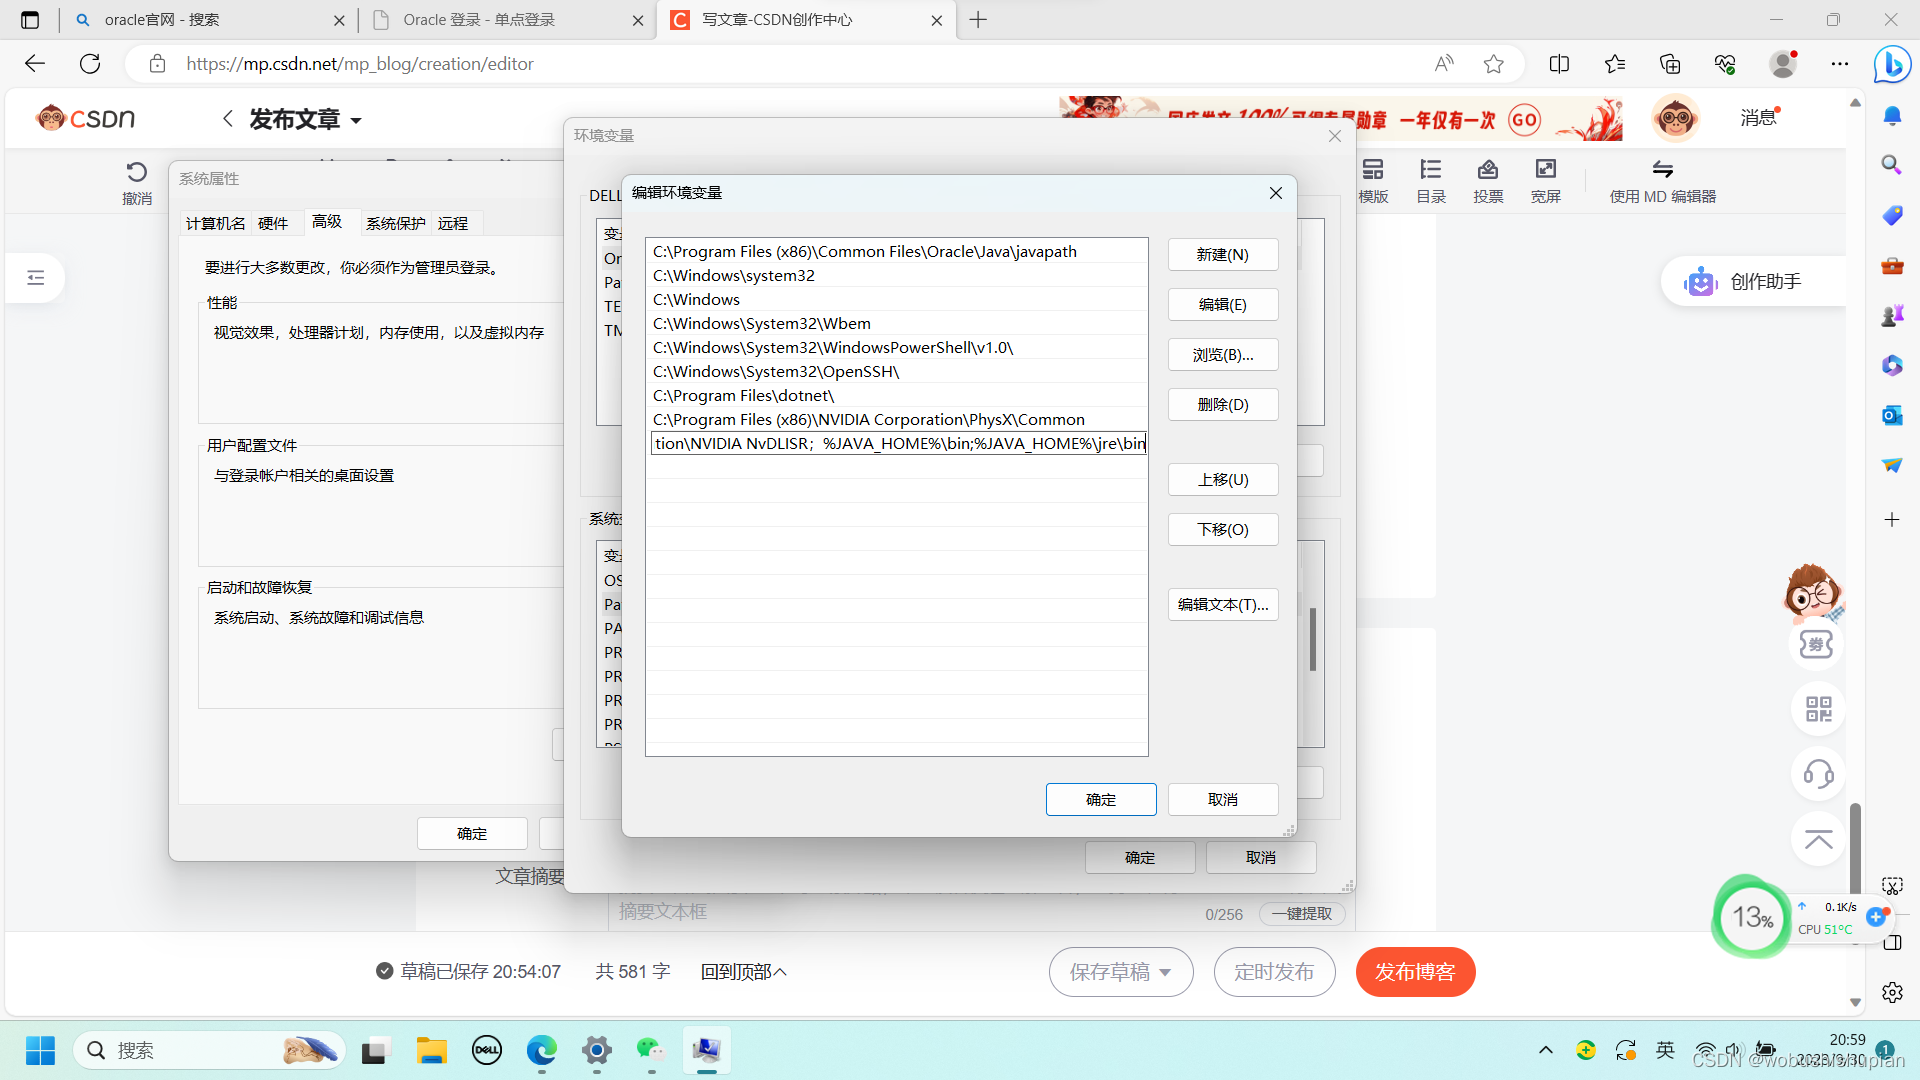Insert a table of contents via 目录 icon
The height and width of the screenshot is (1080, 1920).
coord(1430,180)
